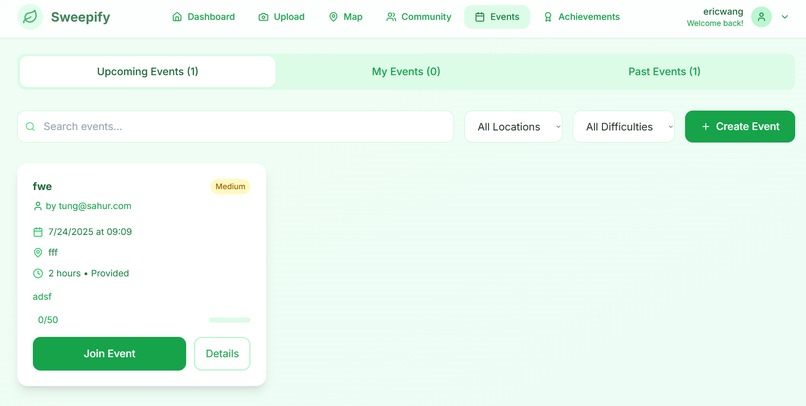Viewport: 806px width, 406px height.
Task: Click the fwe event title
Action: [x=42, y=186]
